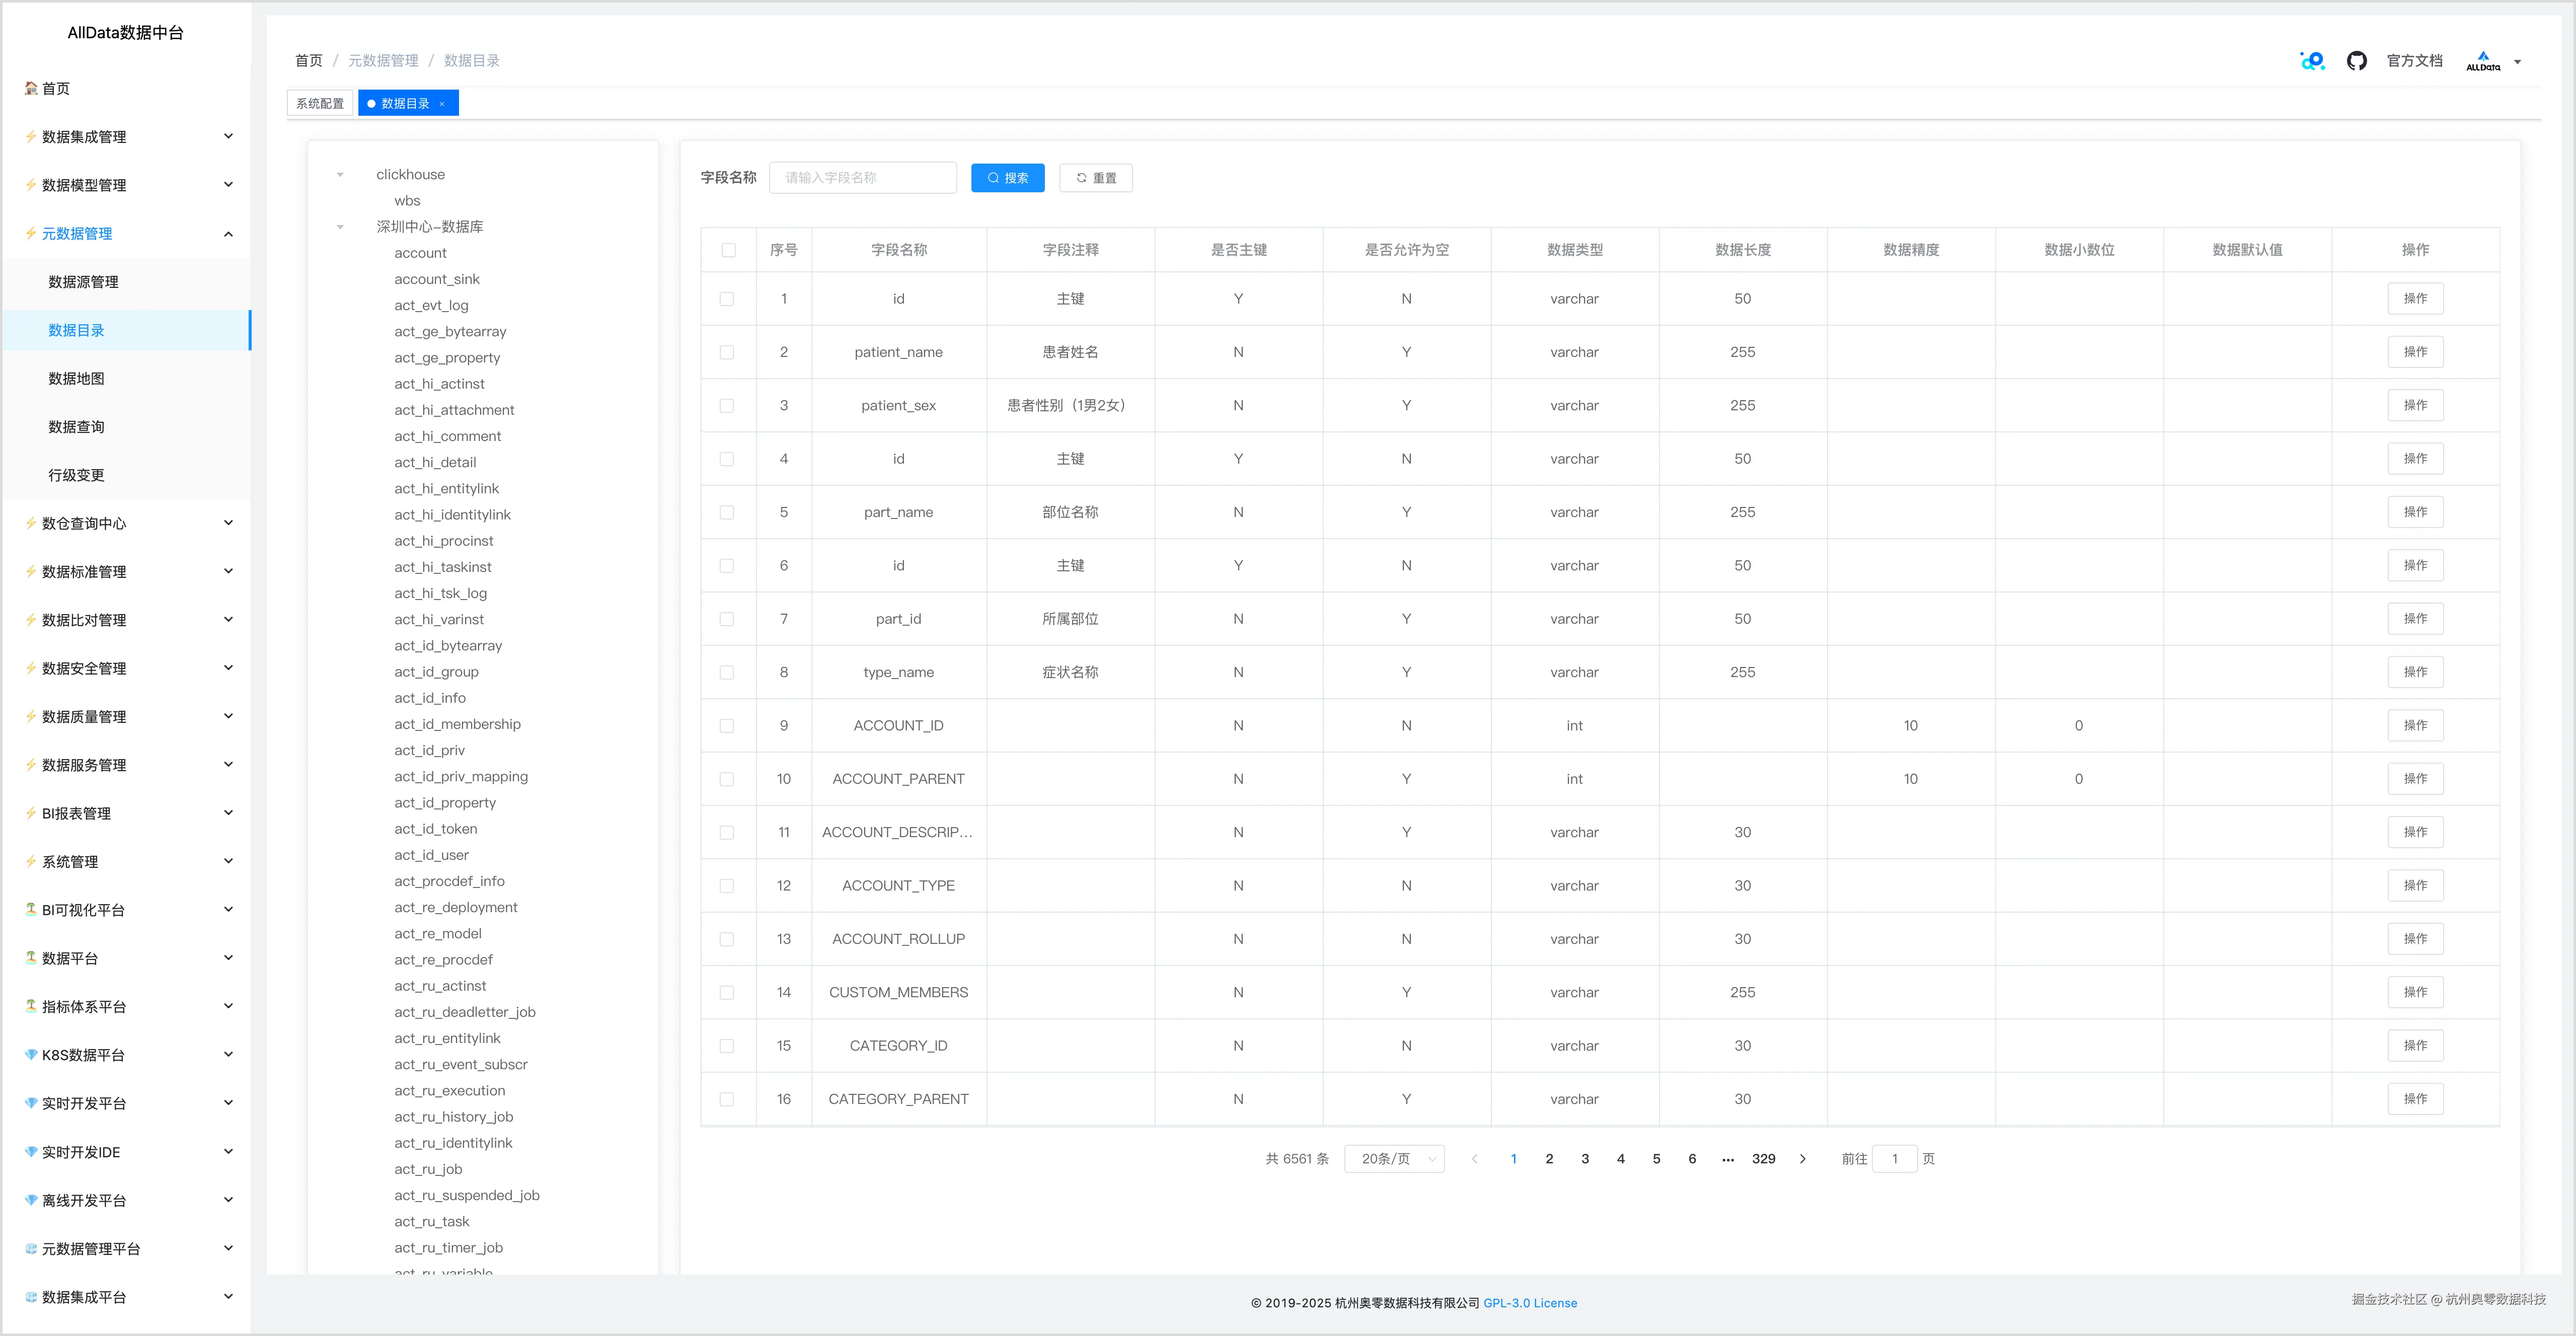Switch to the 系统配置 tab

(320, 104)
